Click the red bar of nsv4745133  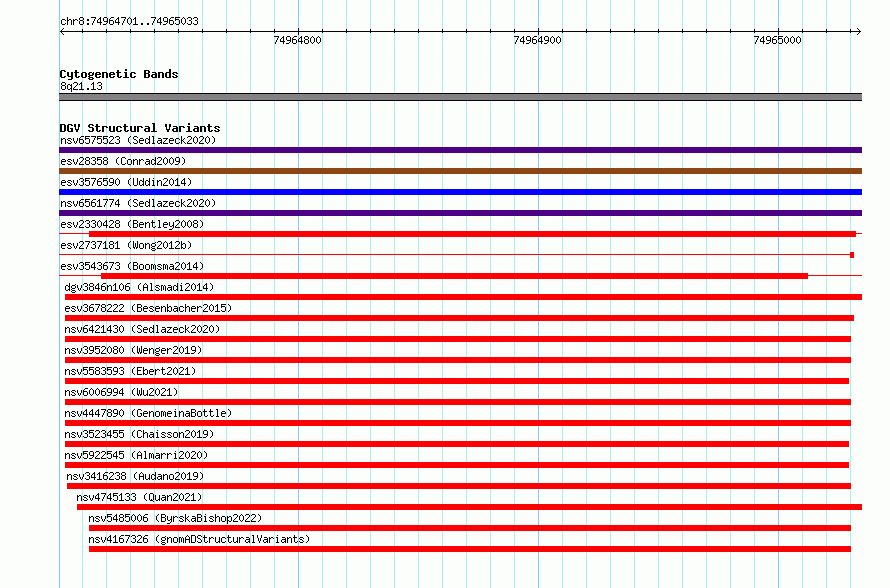pos(469,507)
